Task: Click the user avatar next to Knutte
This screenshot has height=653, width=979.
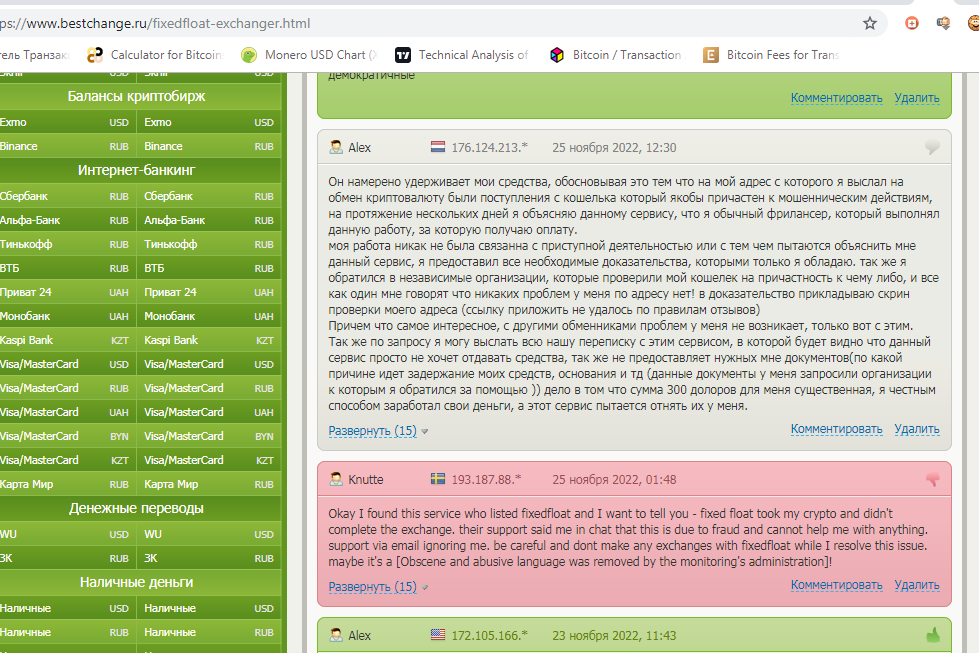Action: [336, 479]
